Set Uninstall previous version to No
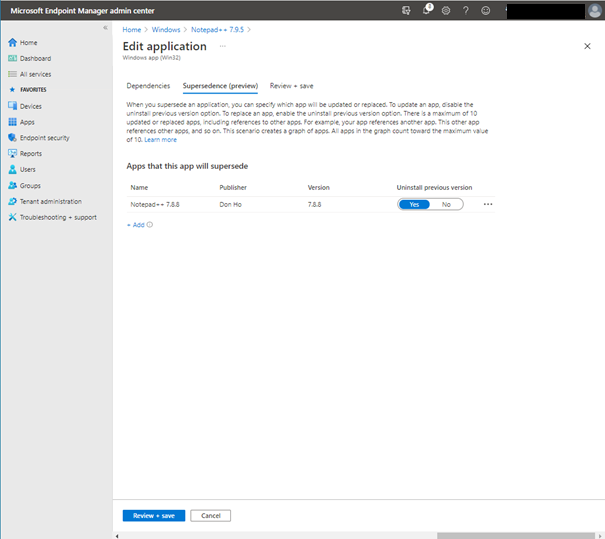This screenshot has width=605, height=539. (446, 204)
